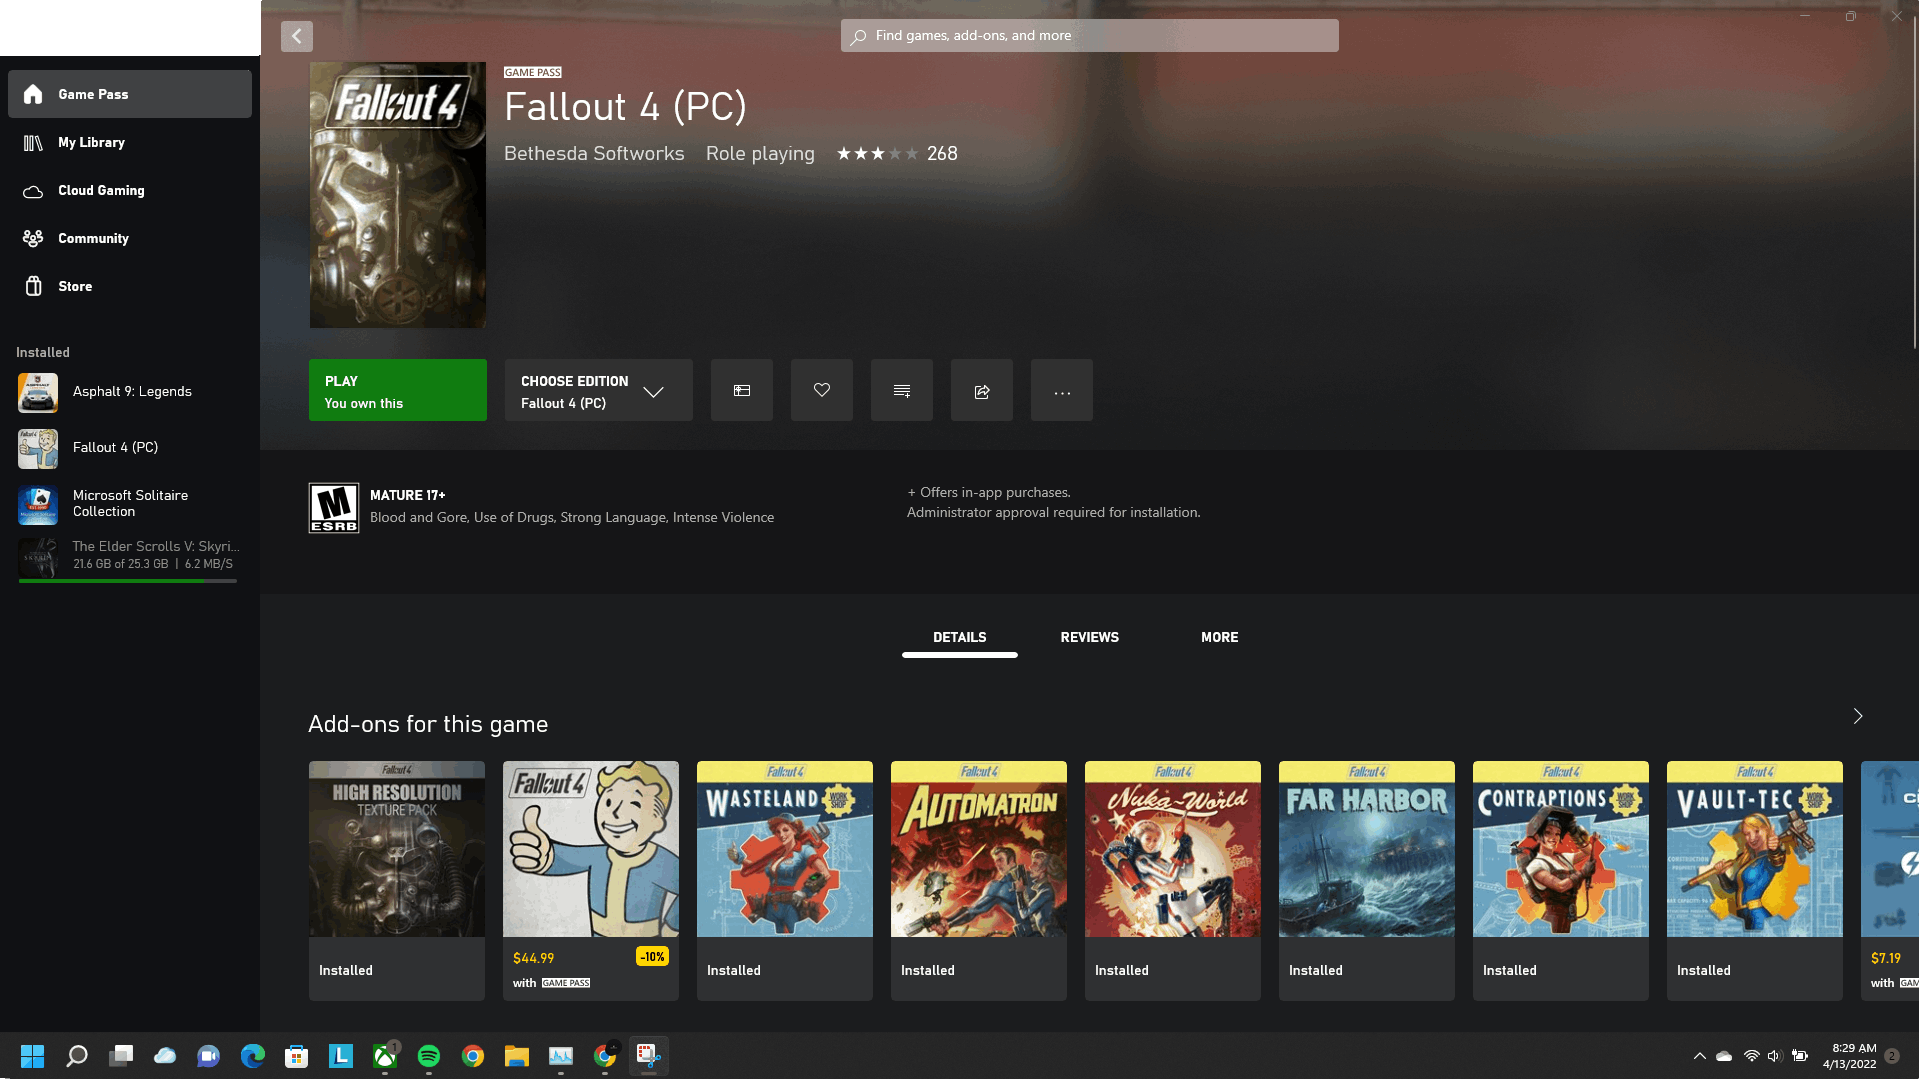1919x1079 pixels.
Task: Click the Bethesda Softworks publisher link
Action: coord(594,154)
